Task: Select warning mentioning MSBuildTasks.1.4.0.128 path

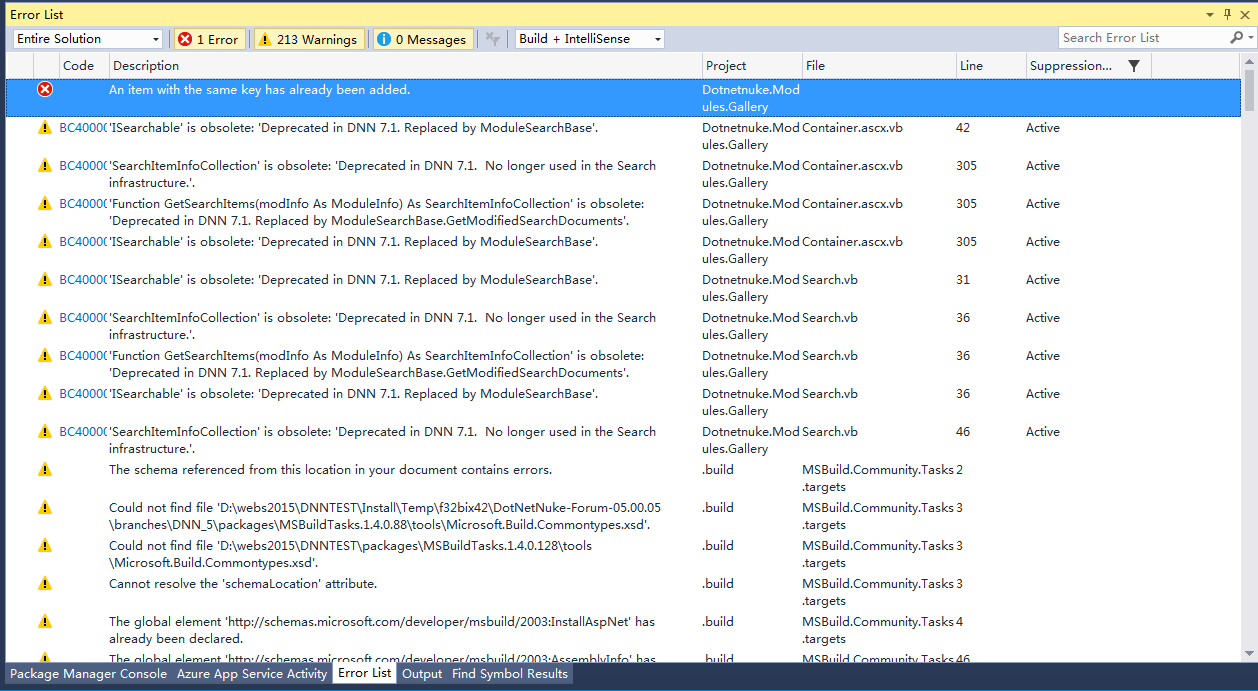Action: pos(623,554)
